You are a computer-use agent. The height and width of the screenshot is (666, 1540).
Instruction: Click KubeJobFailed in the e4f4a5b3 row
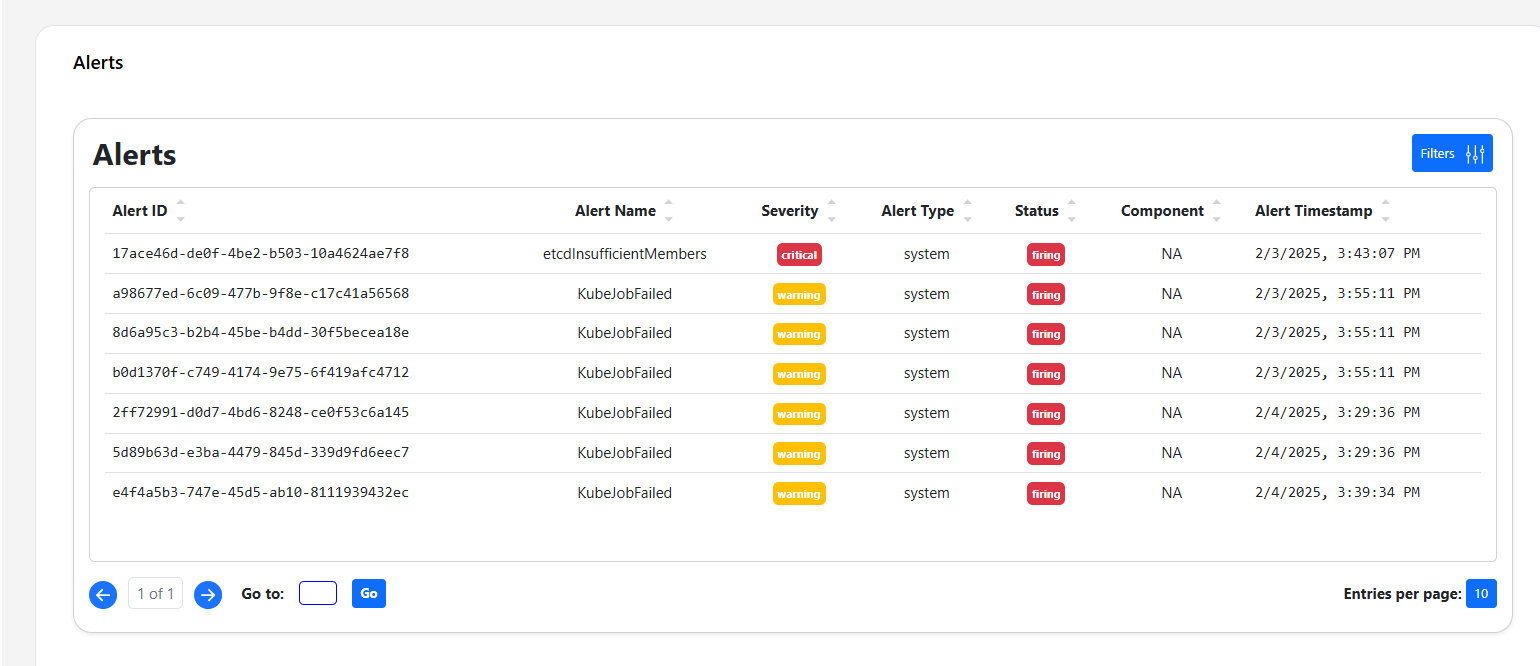(x=625, y=493)
